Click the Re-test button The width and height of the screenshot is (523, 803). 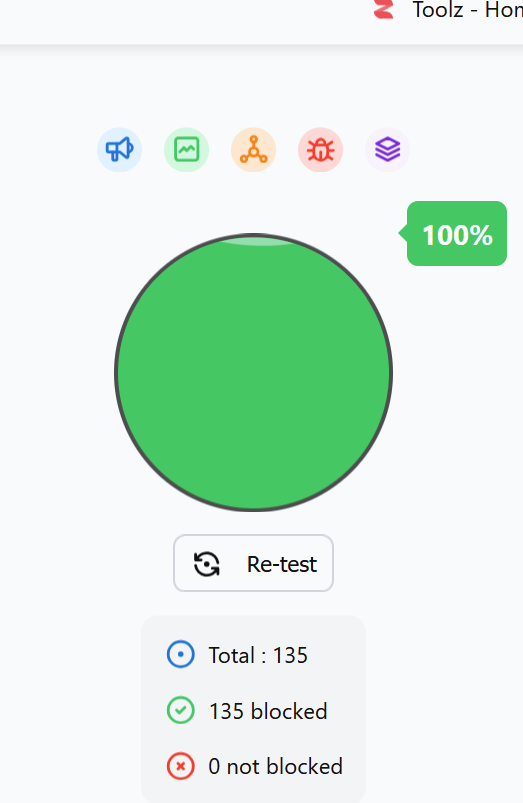pyautogui.click(x=254, y=563)
